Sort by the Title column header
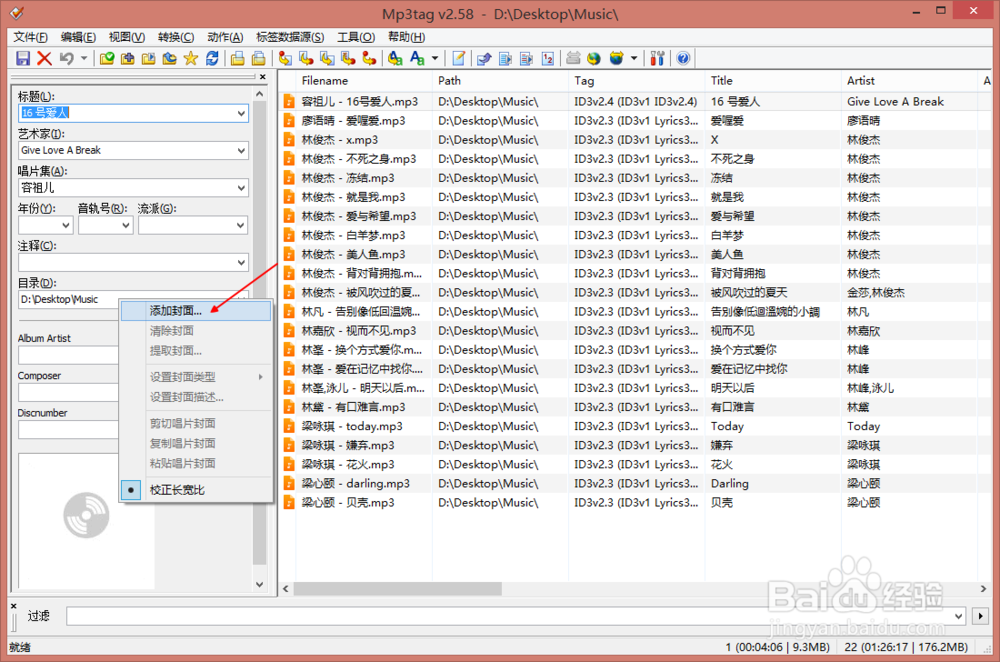Viewport: 1000px width, 662px height. coord(773,81)
